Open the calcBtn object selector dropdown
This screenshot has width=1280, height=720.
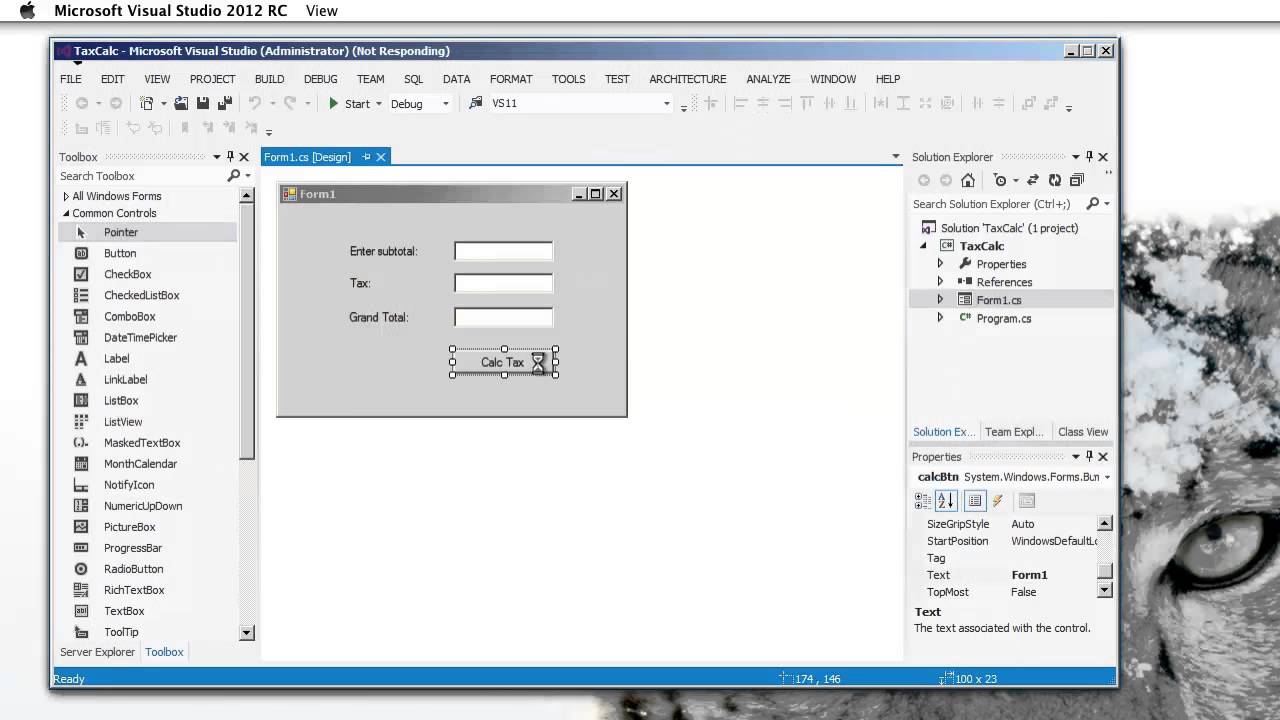pos(1107,477)
